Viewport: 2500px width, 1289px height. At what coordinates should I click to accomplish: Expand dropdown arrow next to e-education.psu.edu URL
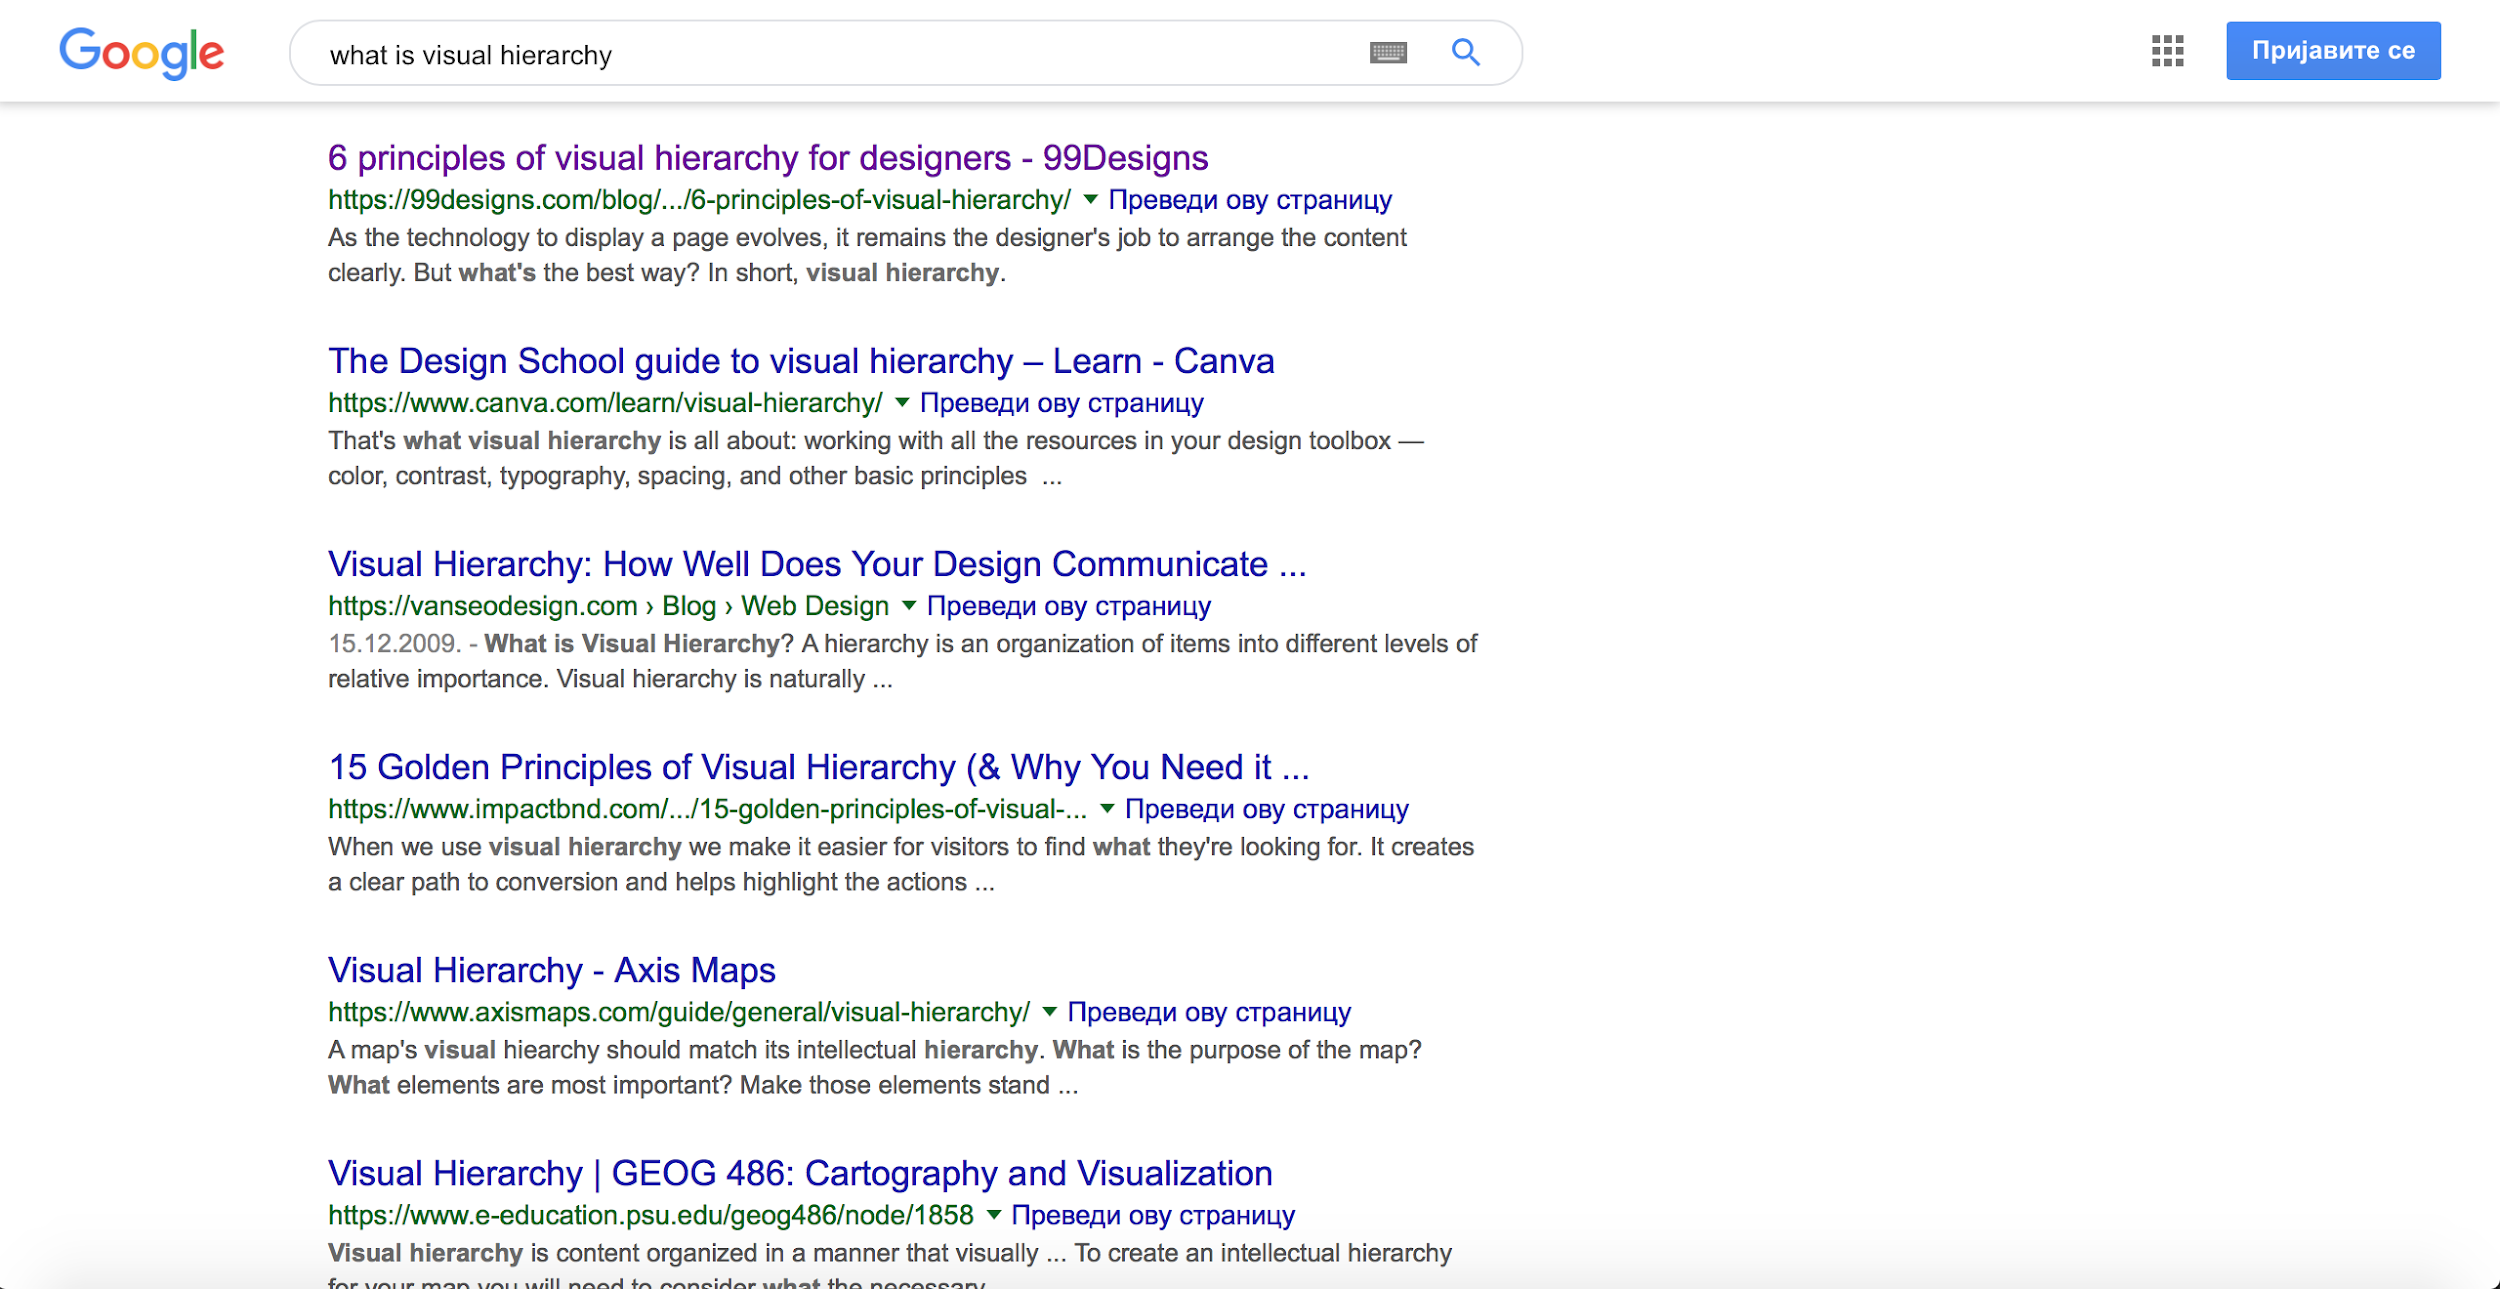(x=993, y=1215)
